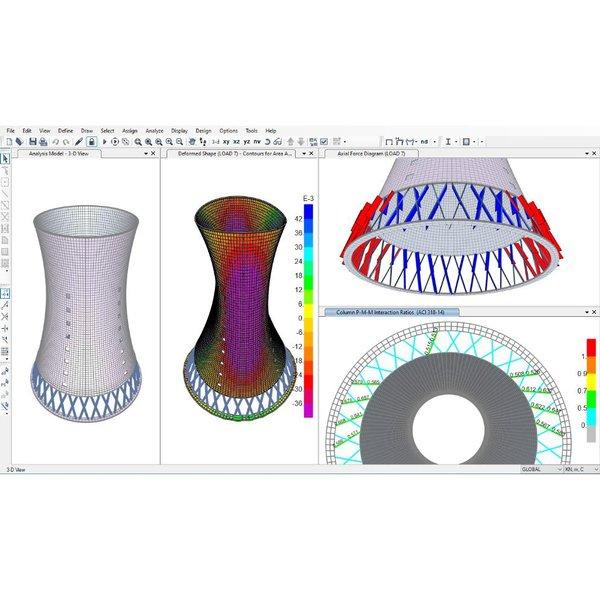Toggle the checkmark display options icon
600x600 pixels.
[x=324, y=142]
